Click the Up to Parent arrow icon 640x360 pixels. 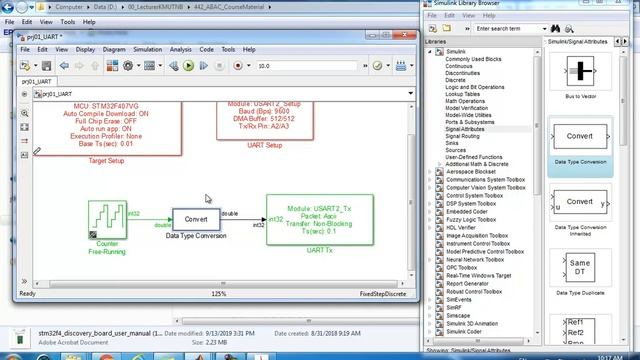(x=95, y=66)
